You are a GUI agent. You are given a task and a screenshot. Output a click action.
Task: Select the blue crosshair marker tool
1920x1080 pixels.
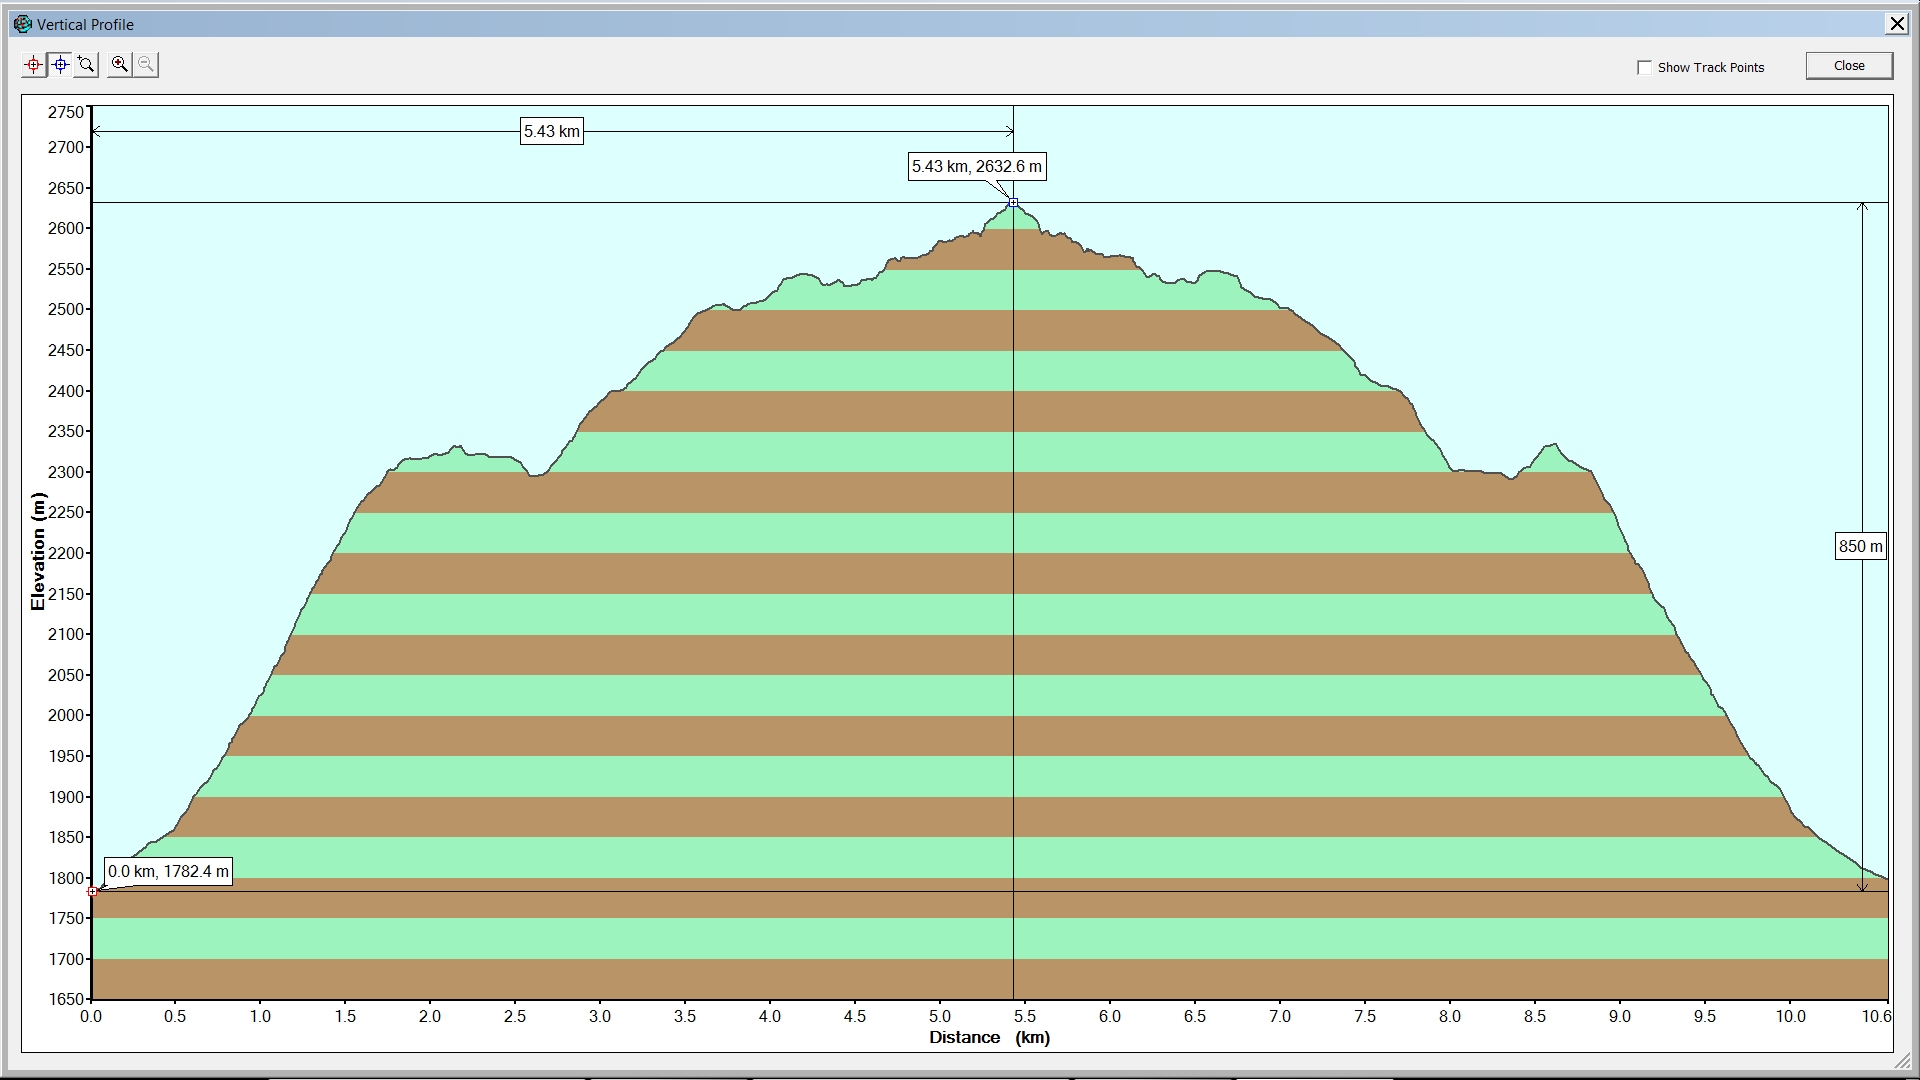tap(61, 65)
